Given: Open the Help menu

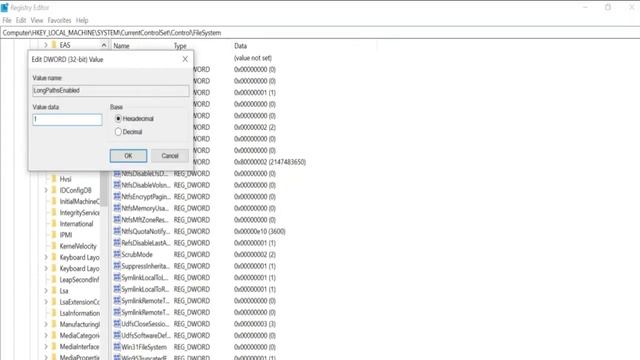Looking at the screenshot, I should pos(82,20).
